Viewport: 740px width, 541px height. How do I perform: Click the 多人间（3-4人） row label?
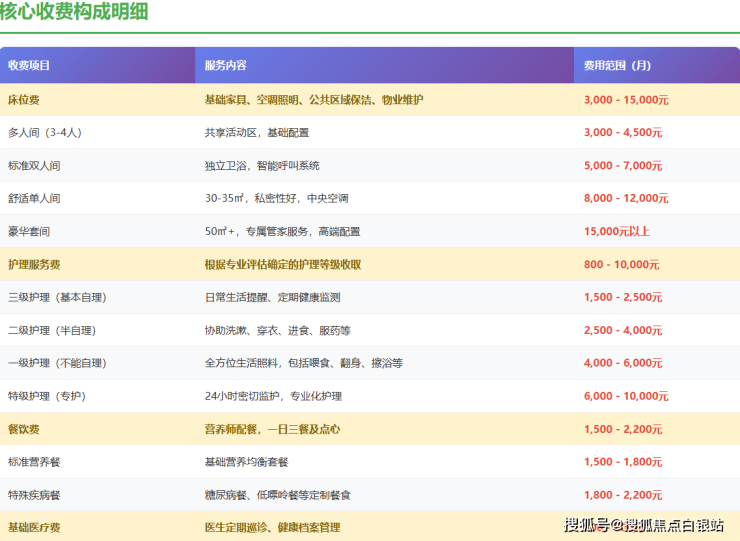44,133
